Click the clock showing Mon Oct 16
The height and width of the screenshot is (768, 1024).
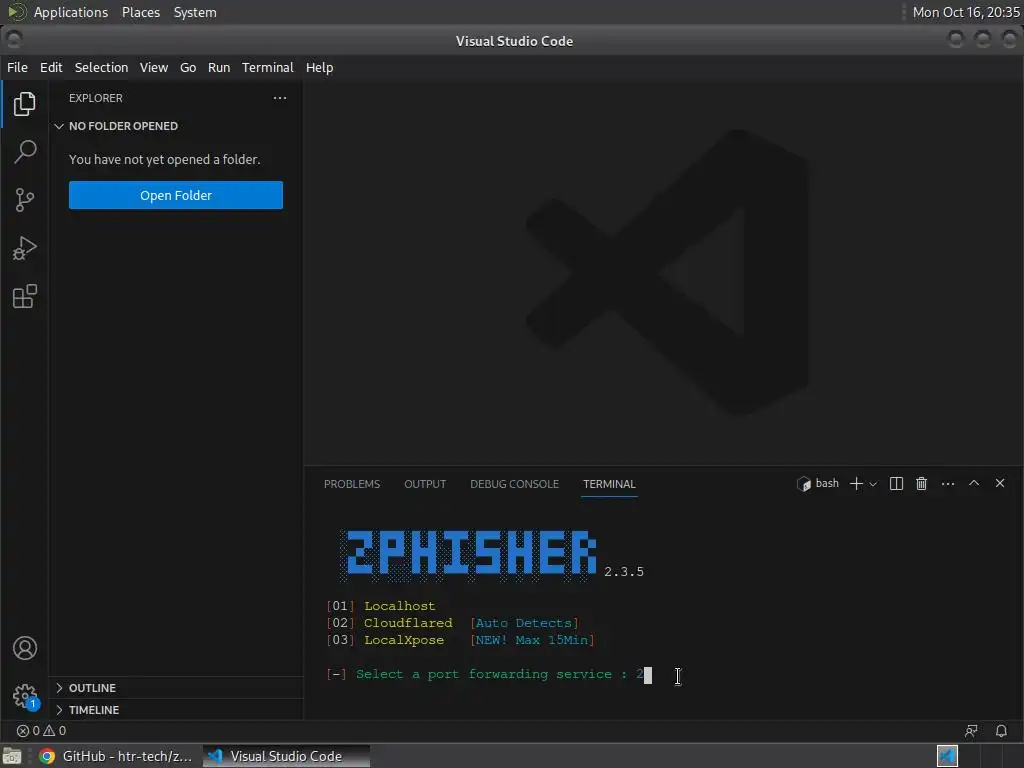click(x=966, y=12)
